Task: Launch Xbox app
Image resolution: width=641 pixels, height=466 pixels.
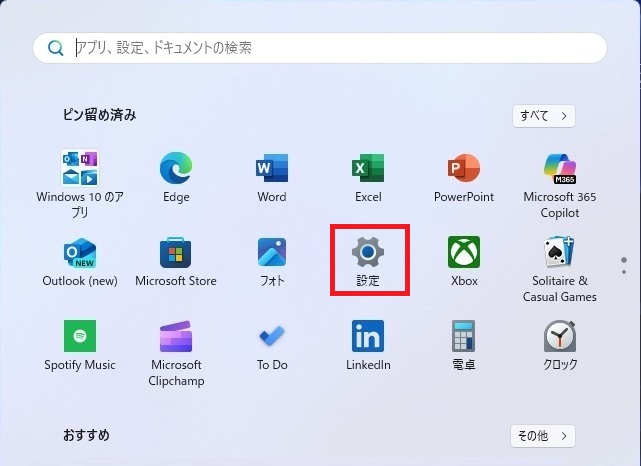Action: (464, 252)
